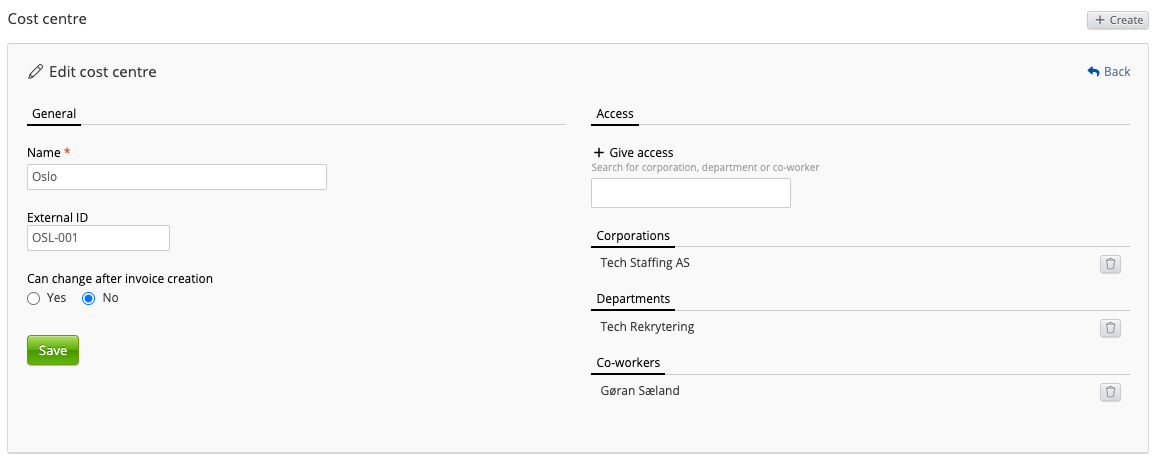
Task: Click the plus icon next to Give access
Action: 599,153
